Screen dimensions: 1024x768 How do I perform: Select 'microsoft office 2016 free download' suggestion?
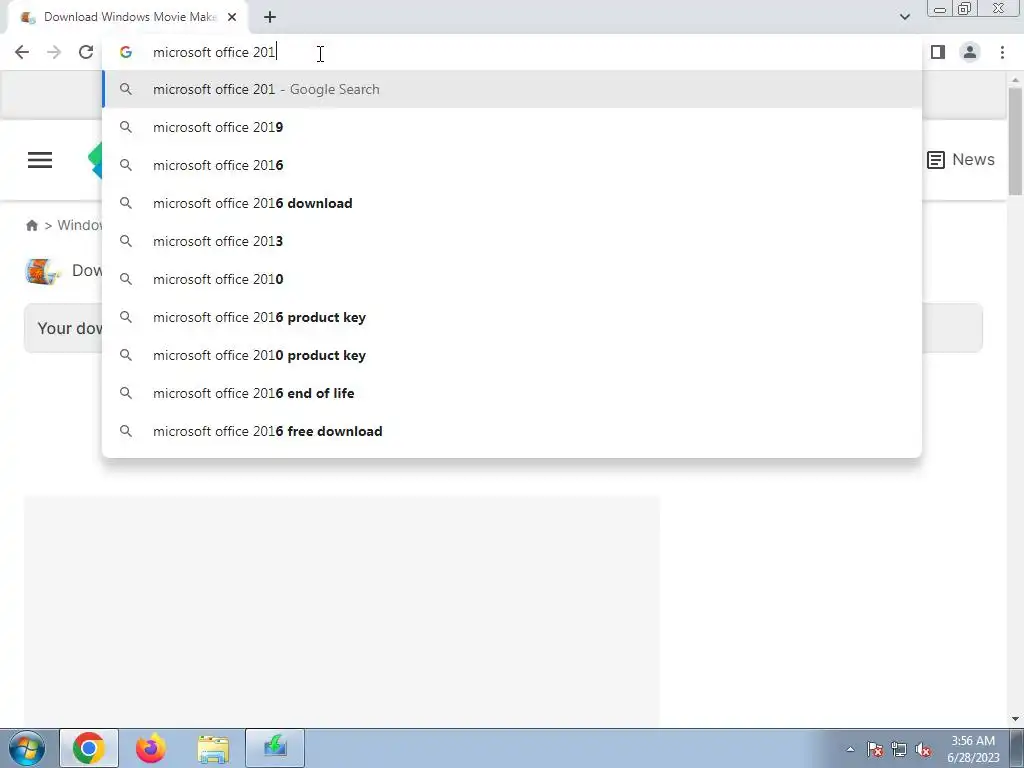[512, 431]
